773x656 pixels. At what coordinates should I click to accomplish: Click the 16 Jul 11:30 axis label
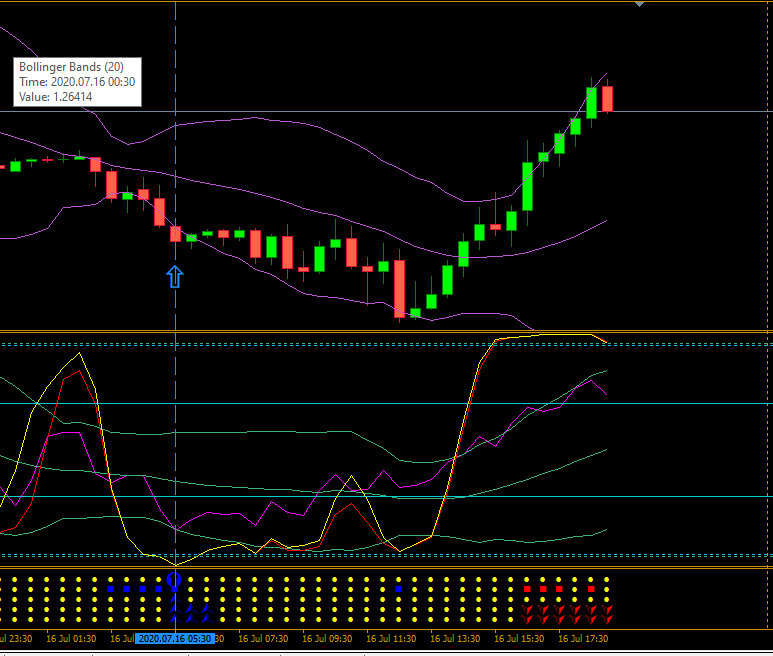(x=391, y=639)
